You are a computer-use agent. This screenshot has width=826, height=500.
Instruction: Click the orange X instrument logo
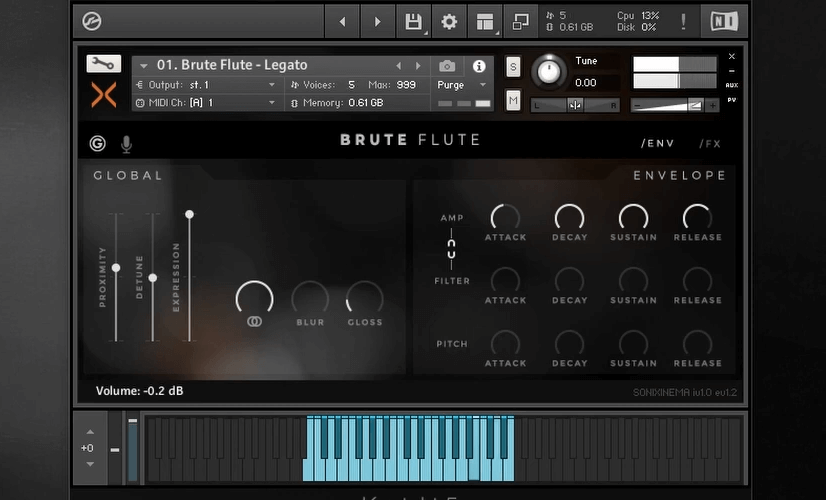click(x=104, y=95)
